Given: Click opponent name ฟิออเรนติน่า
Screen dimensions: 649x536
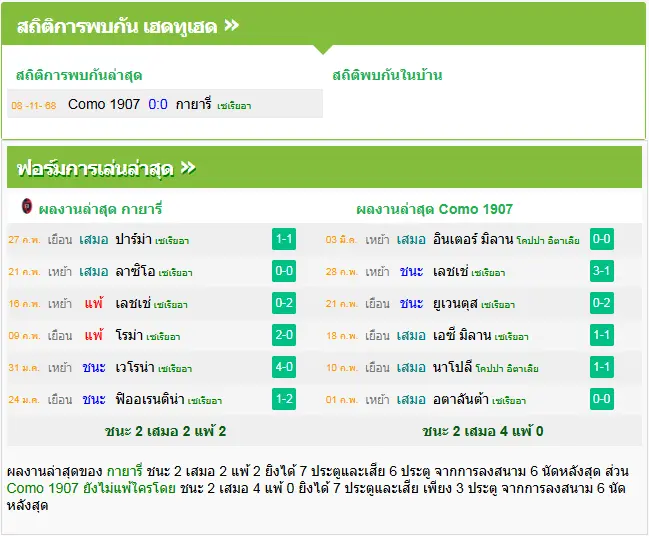Looking at the screenshot, I should pyautogui.click(x=150, y=399).
